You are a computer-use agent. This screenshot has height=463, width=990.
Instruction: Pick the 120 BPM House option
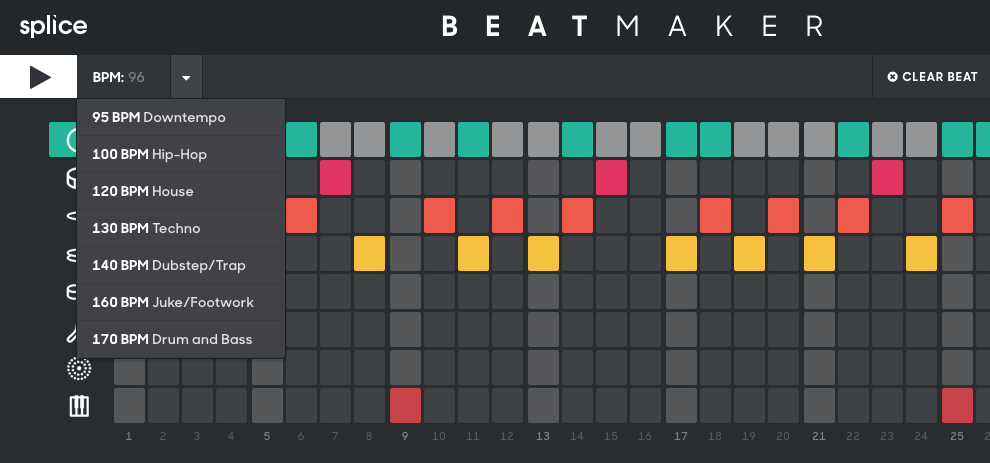pos(181,191)
